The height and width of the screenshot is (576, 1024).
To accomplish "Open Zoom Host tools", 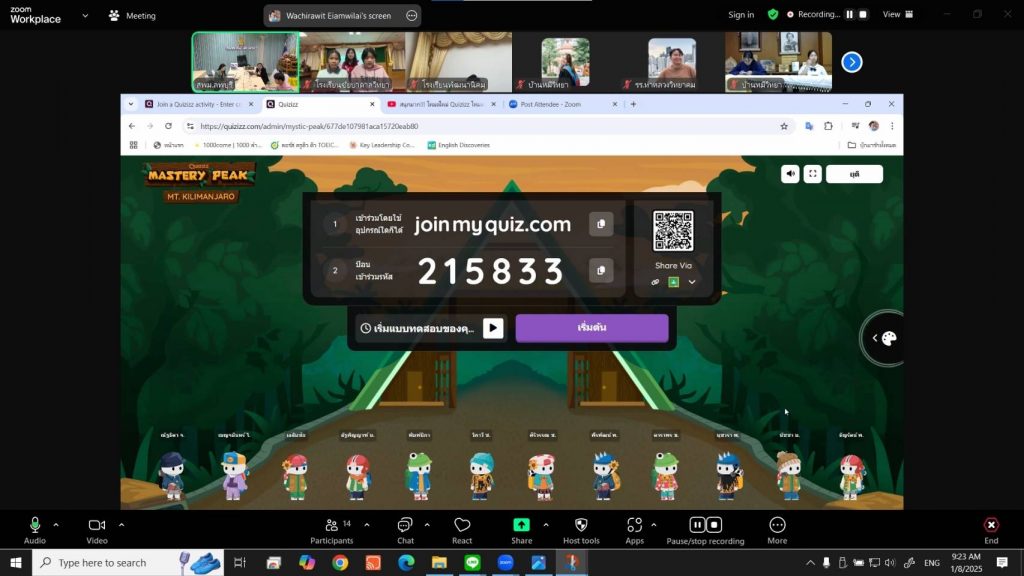I will point(581,530).
